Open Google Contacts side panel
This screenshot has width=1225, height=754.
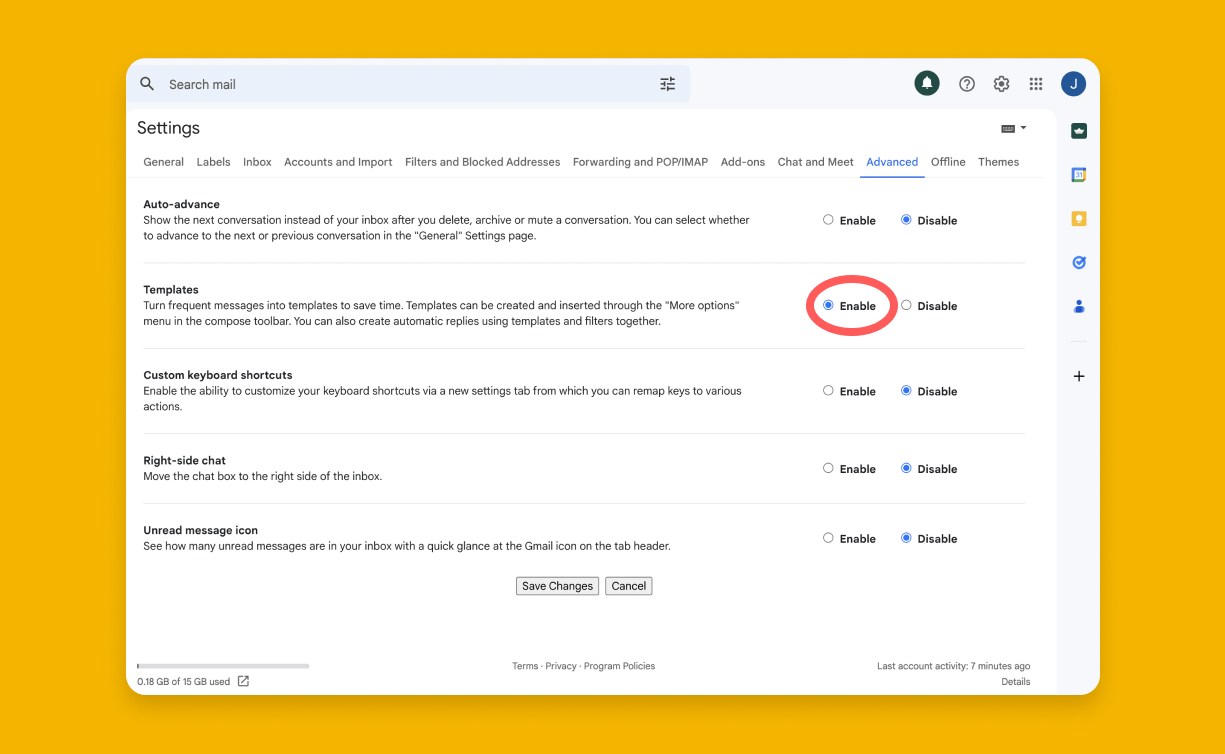pos(1079,306)
